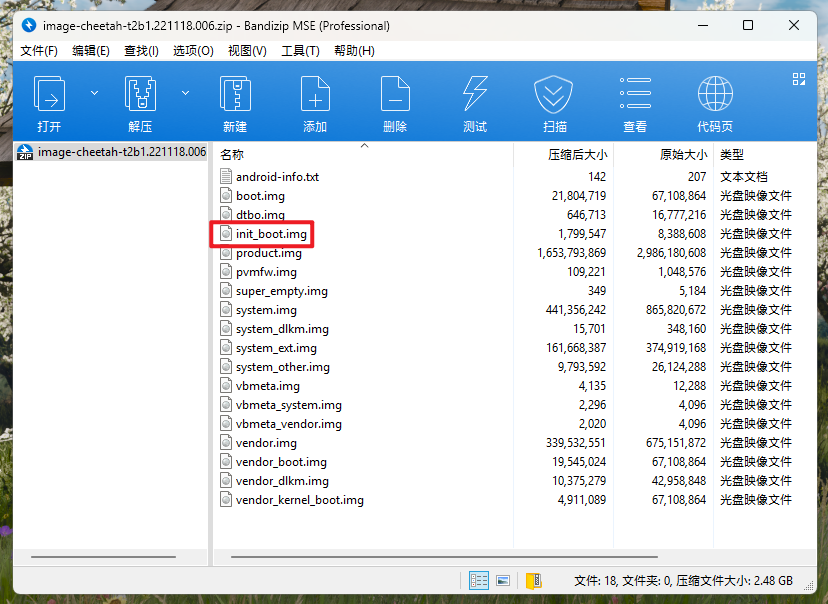The width and height of the screenshot is (828, 604).
Task: Select the android-info.txt file
Action: (x=277, y=177)
